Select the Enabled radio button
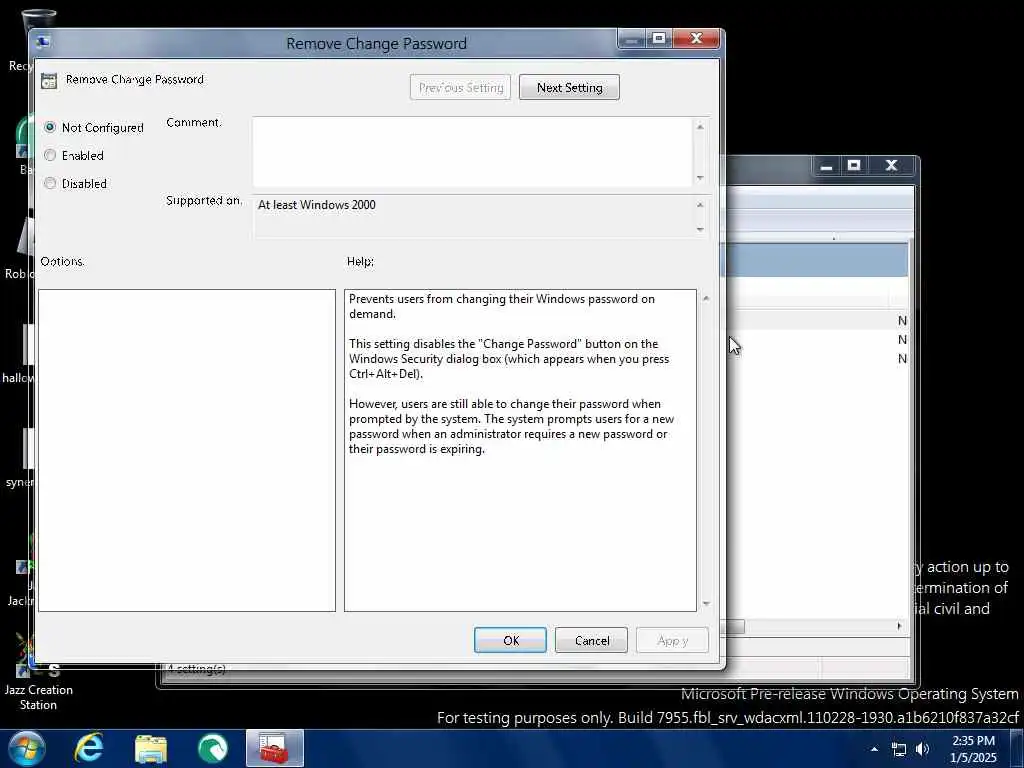The image size is (1024, 768). (x=50, y=155)
